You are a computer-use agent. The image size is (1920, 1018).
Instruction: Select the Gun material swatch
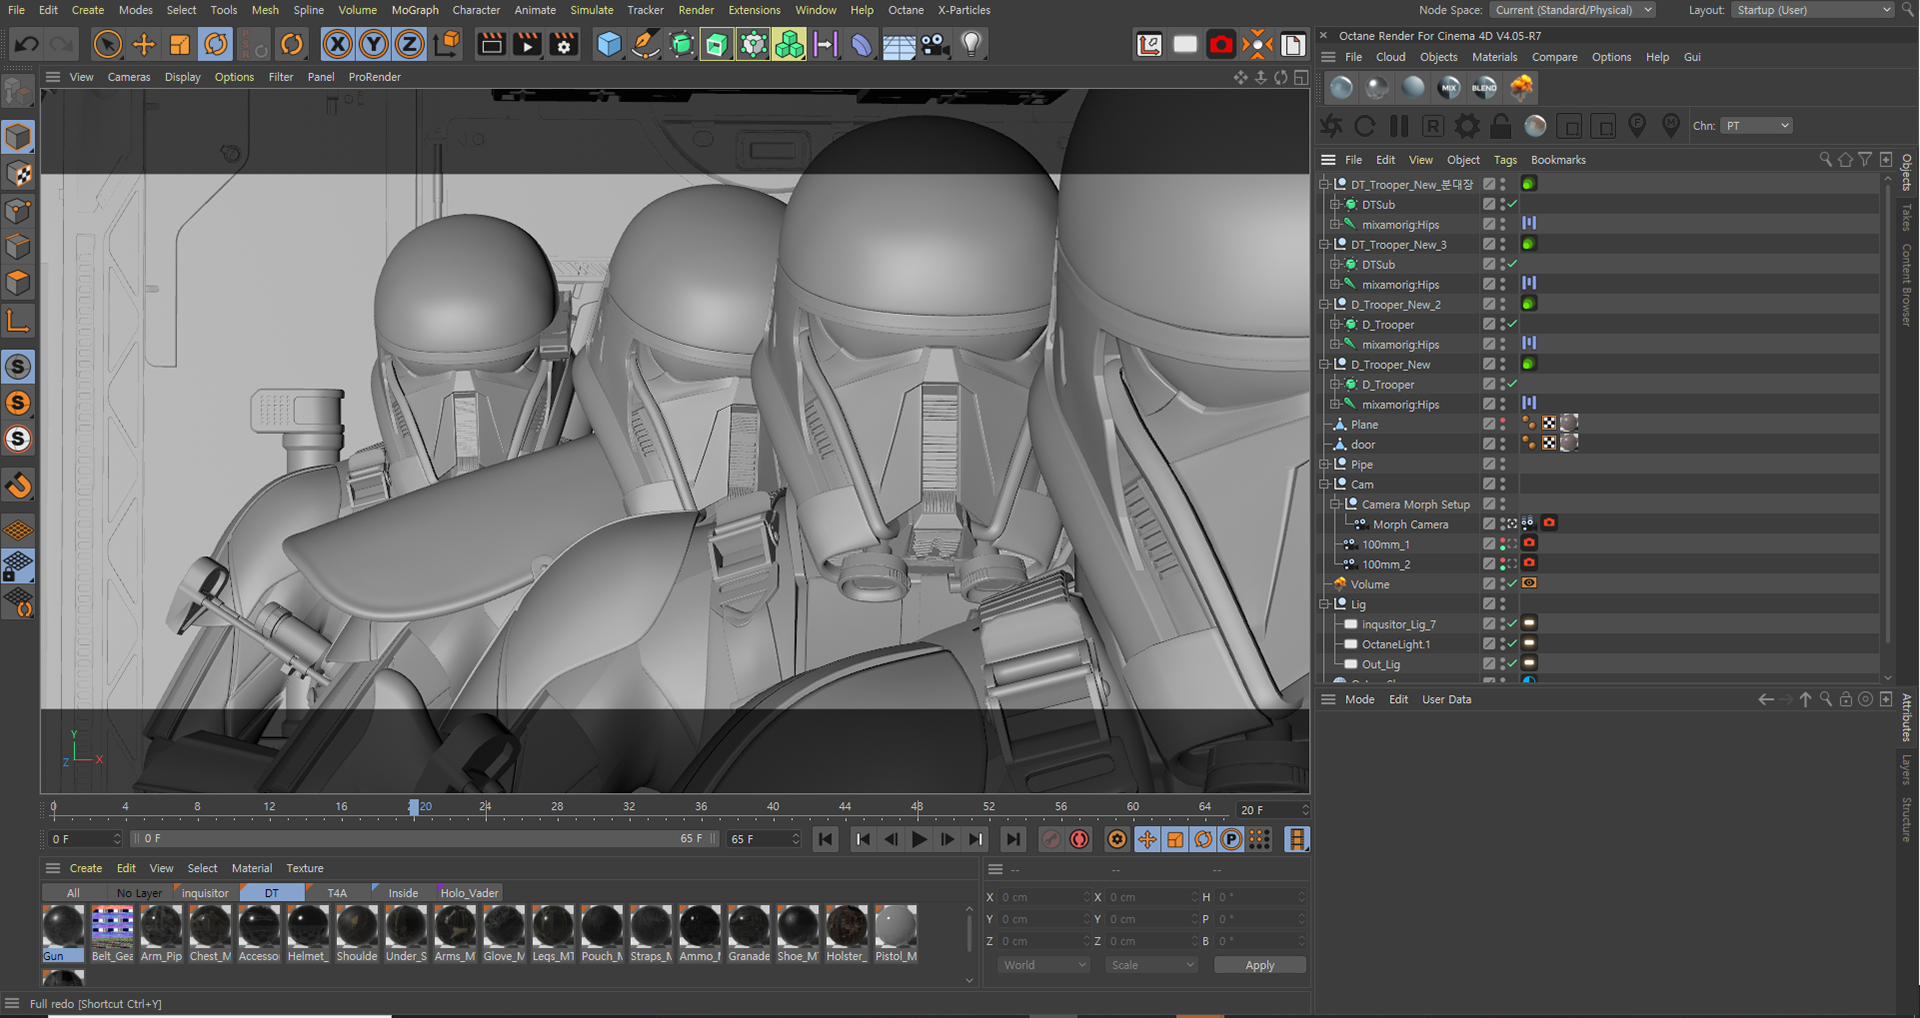tap(63, 927)
